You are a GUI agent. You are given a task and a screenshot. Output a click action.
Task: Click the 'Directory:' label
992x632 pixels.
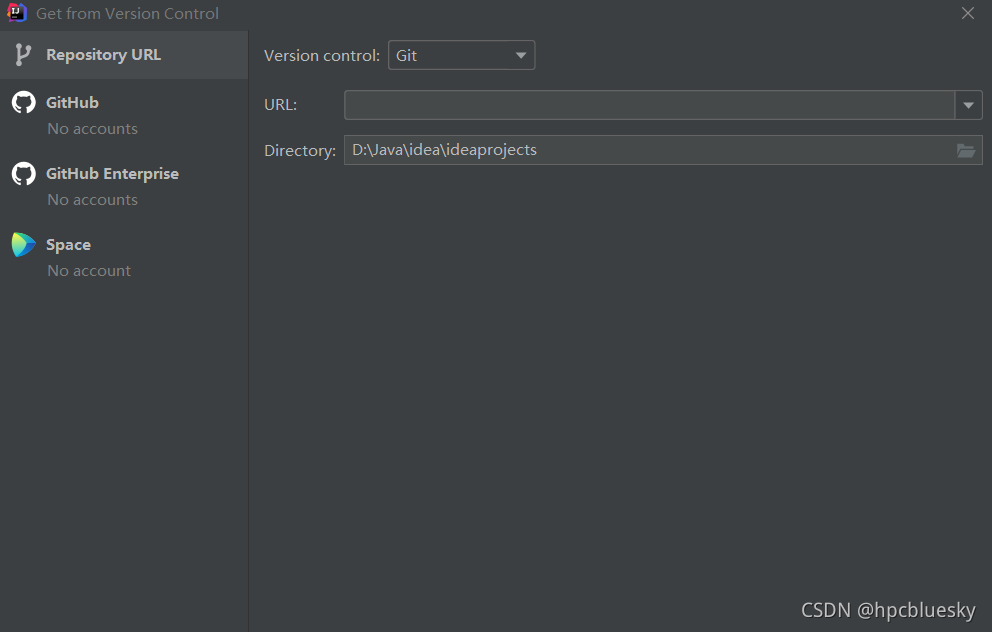click(x=300, y=151)
